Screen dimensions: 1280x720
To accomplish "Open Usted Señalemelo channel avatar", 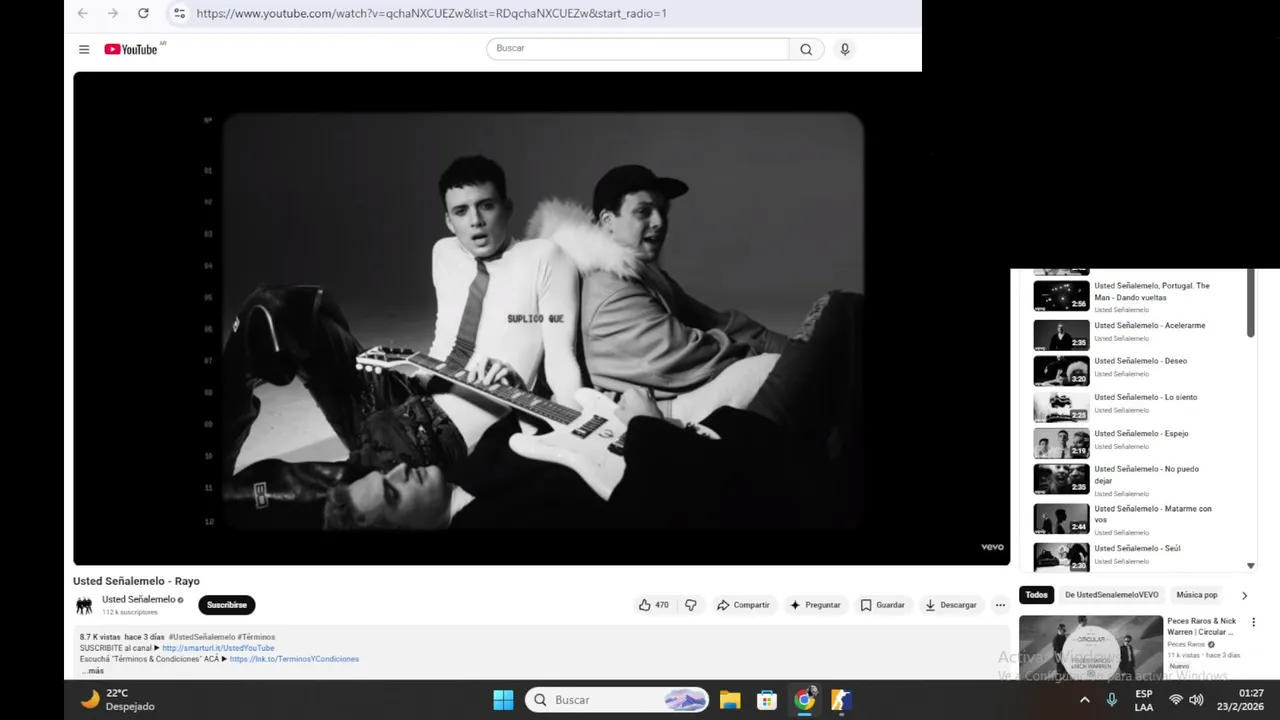I will (84, 605).
